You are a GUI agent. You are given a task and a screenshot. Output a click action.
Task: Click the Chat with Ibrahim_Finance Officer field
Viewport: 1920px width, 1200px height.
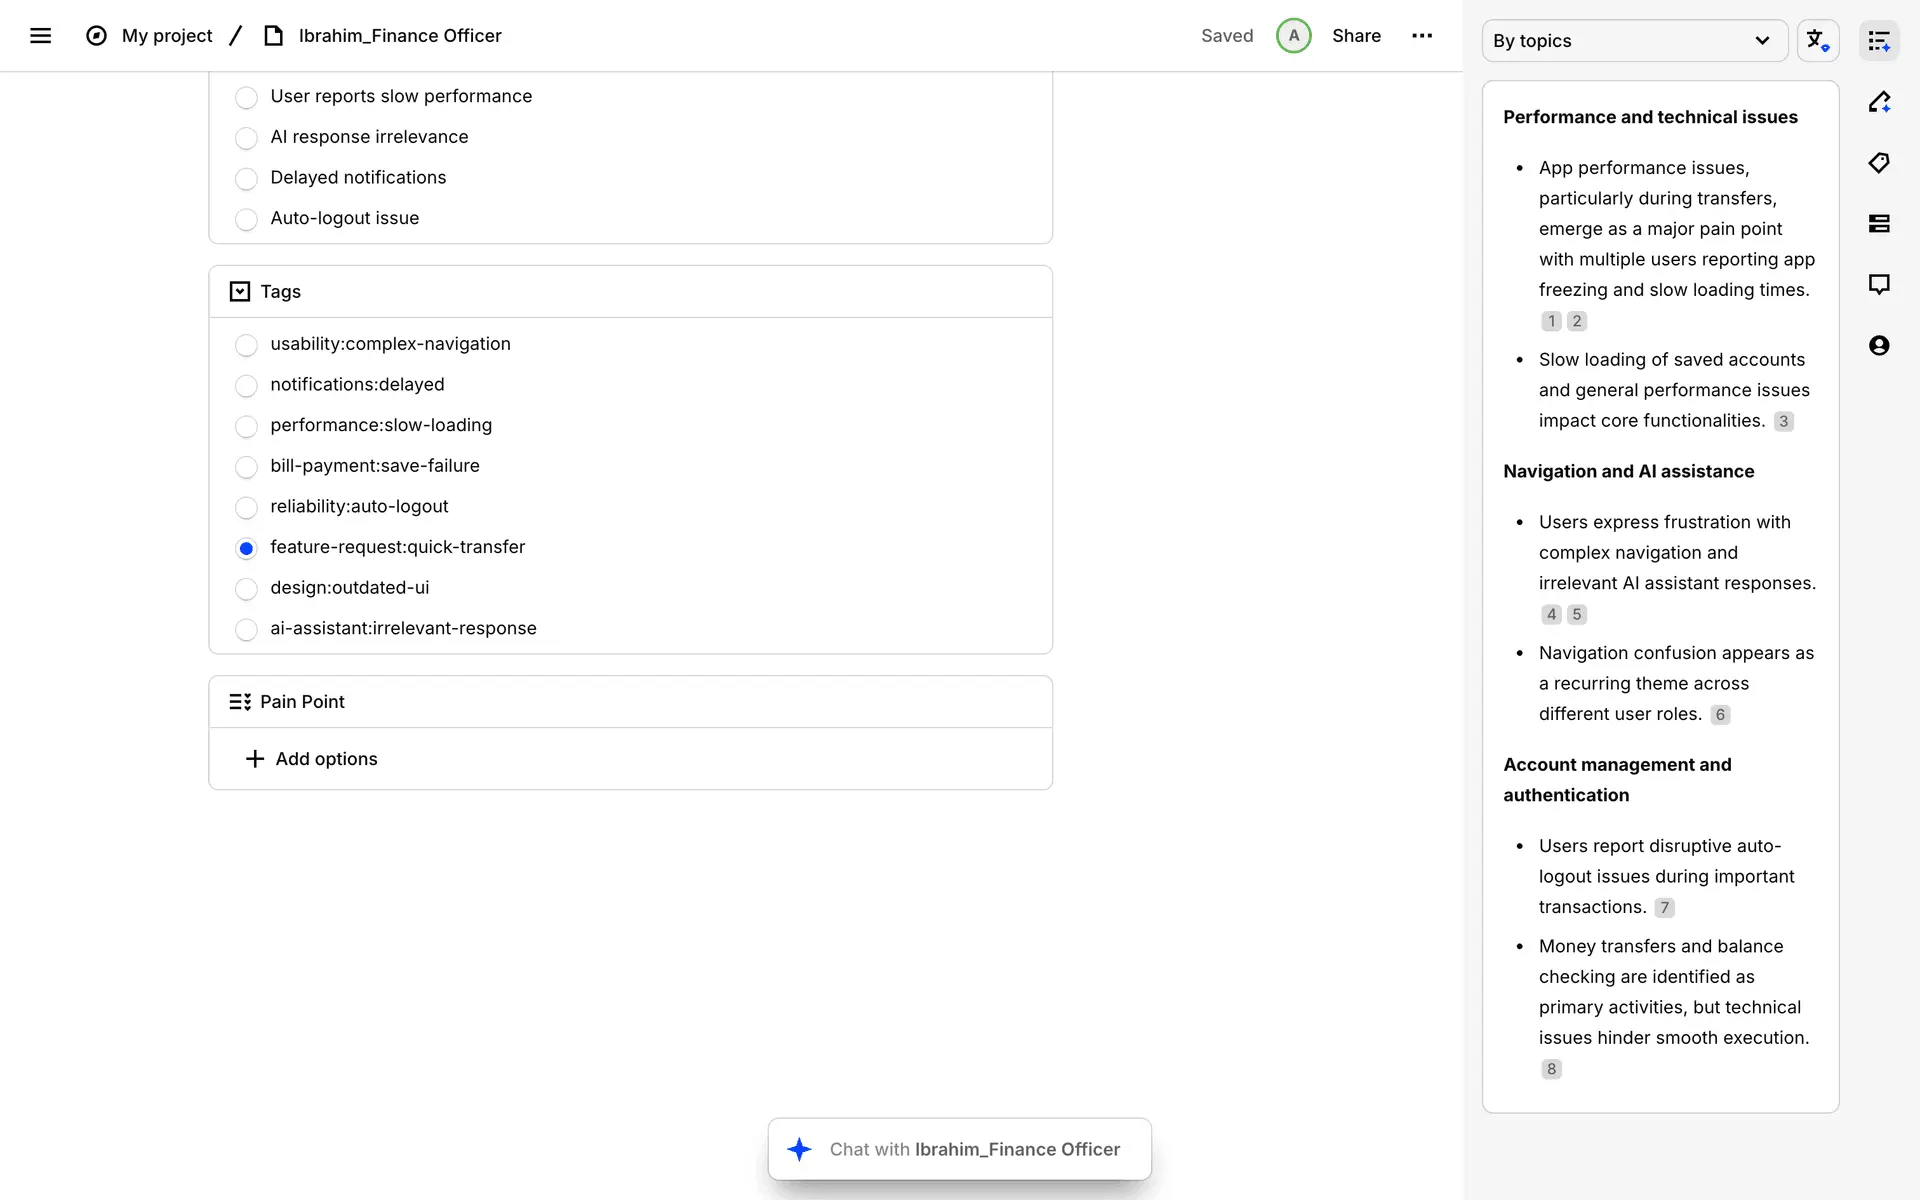coord(973,1149)
